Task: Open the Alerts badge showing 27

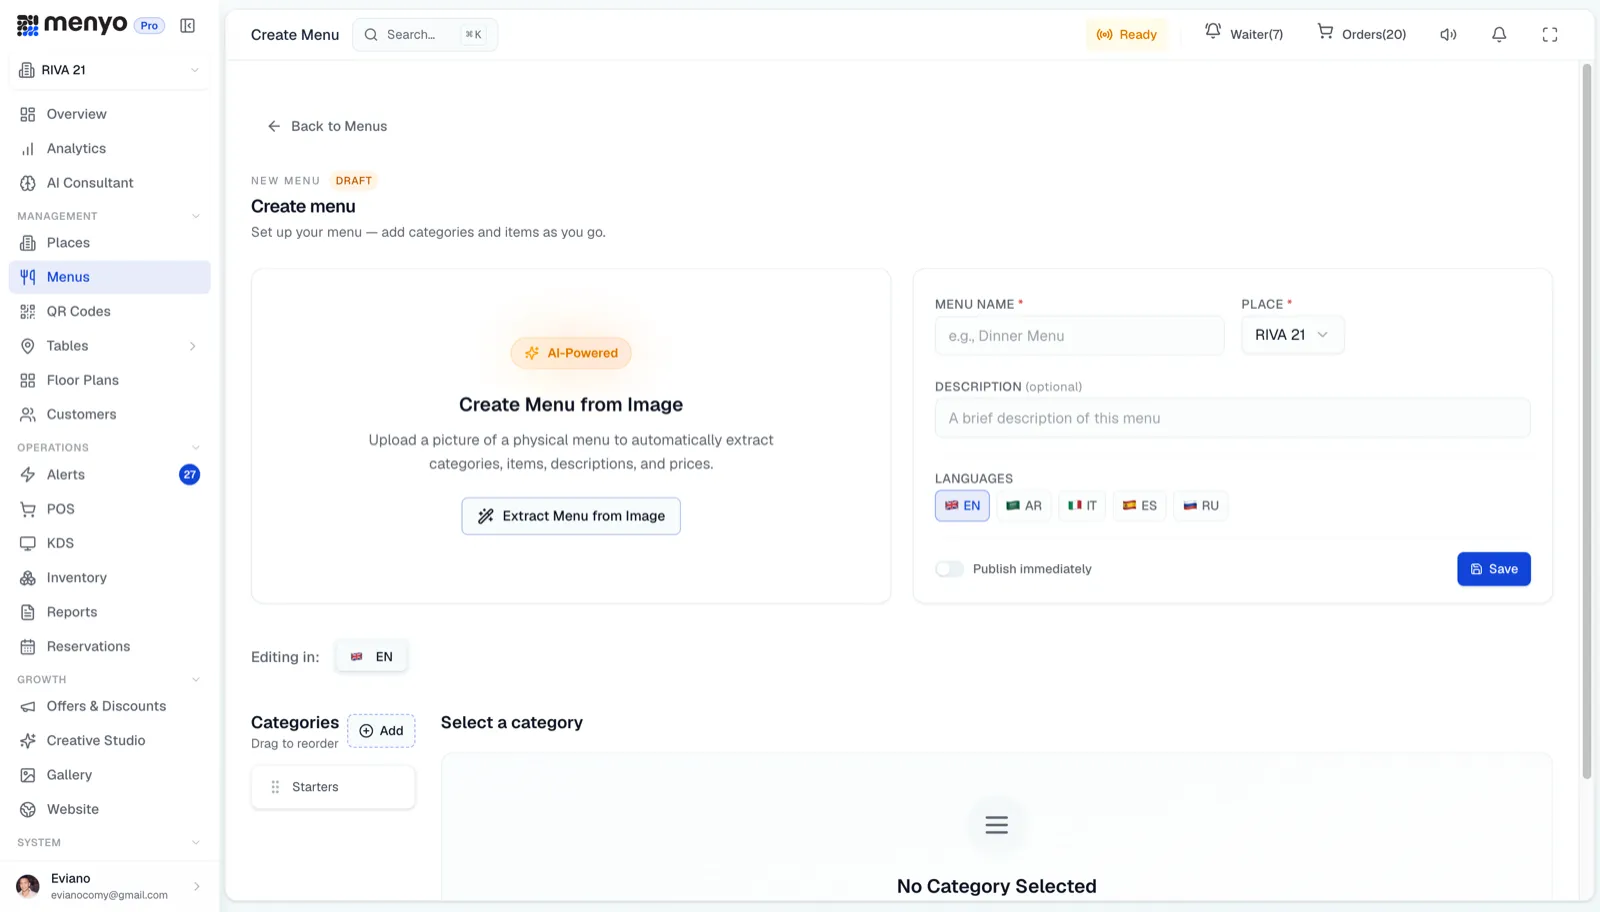Action: [189, 474]
